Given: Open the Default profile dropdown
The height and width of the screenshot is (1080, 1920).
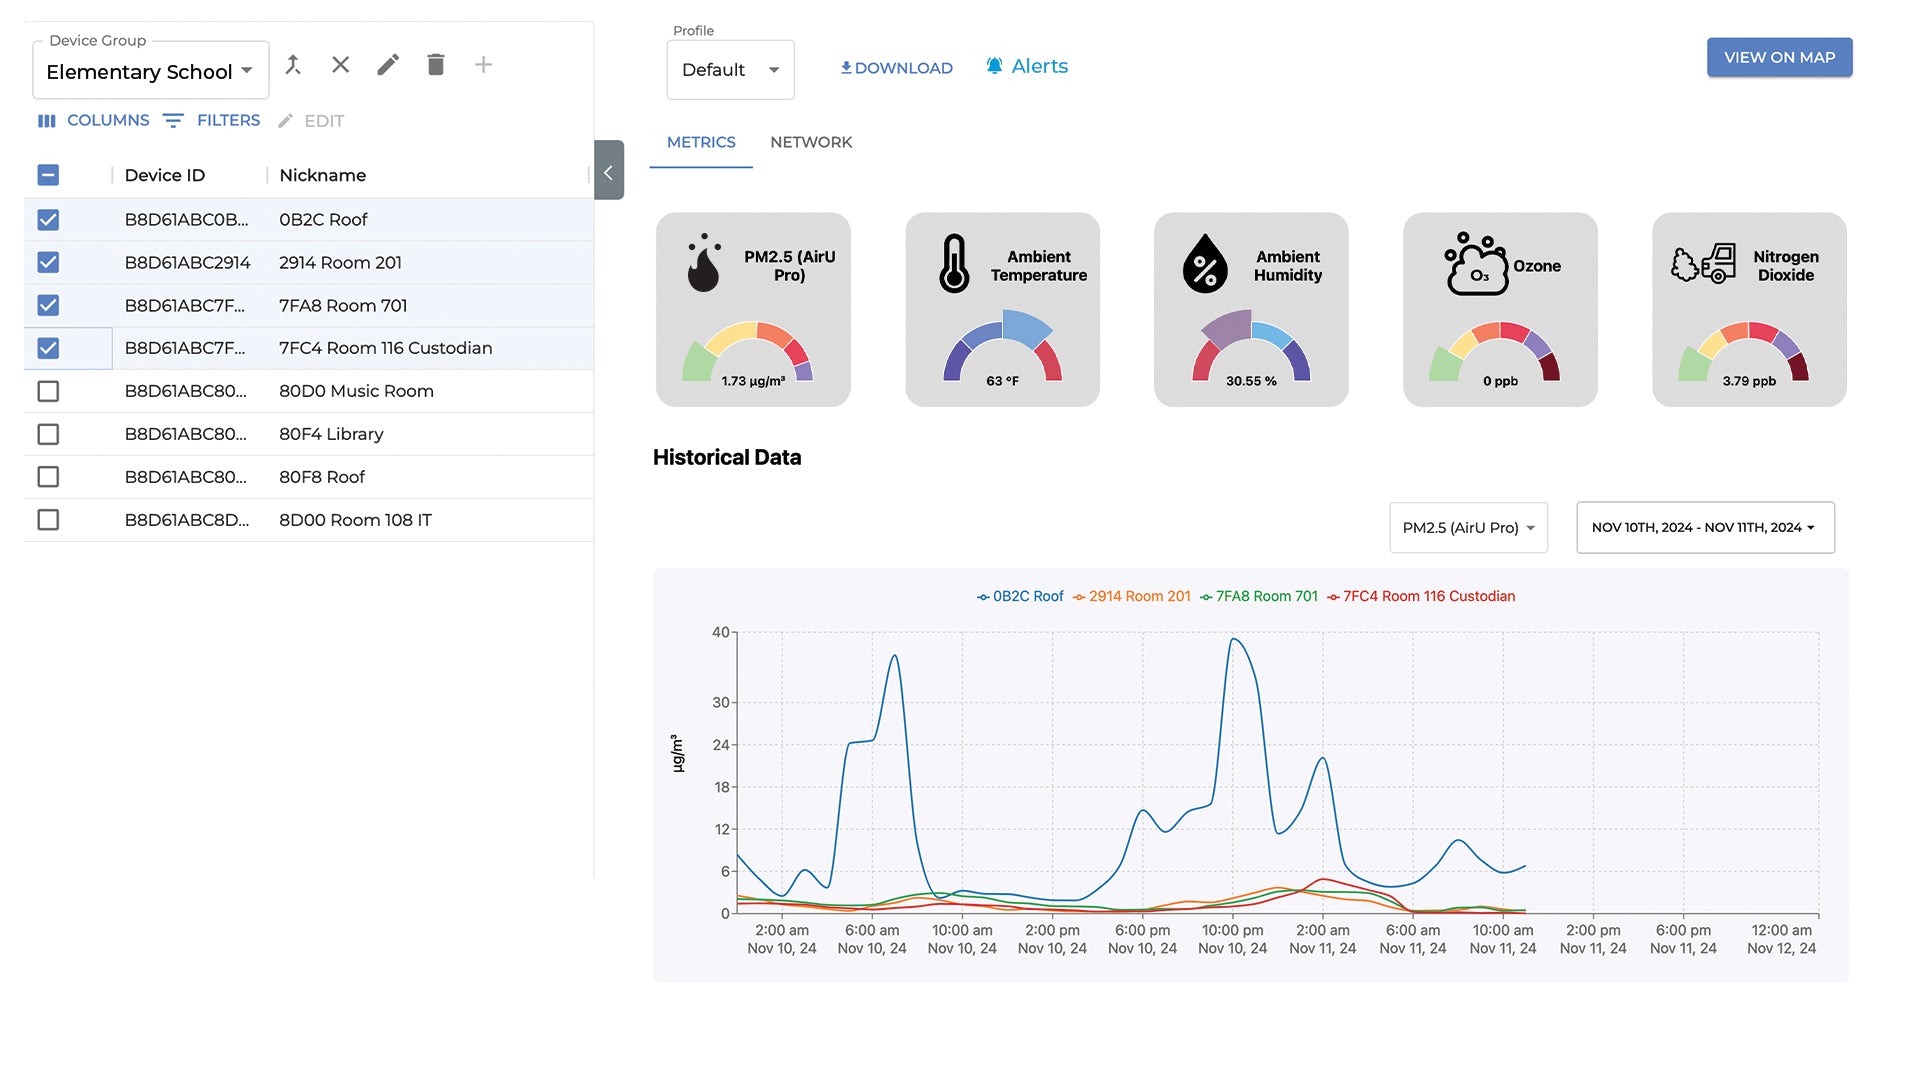Looking at the screenshot, I should click(730, 70).
